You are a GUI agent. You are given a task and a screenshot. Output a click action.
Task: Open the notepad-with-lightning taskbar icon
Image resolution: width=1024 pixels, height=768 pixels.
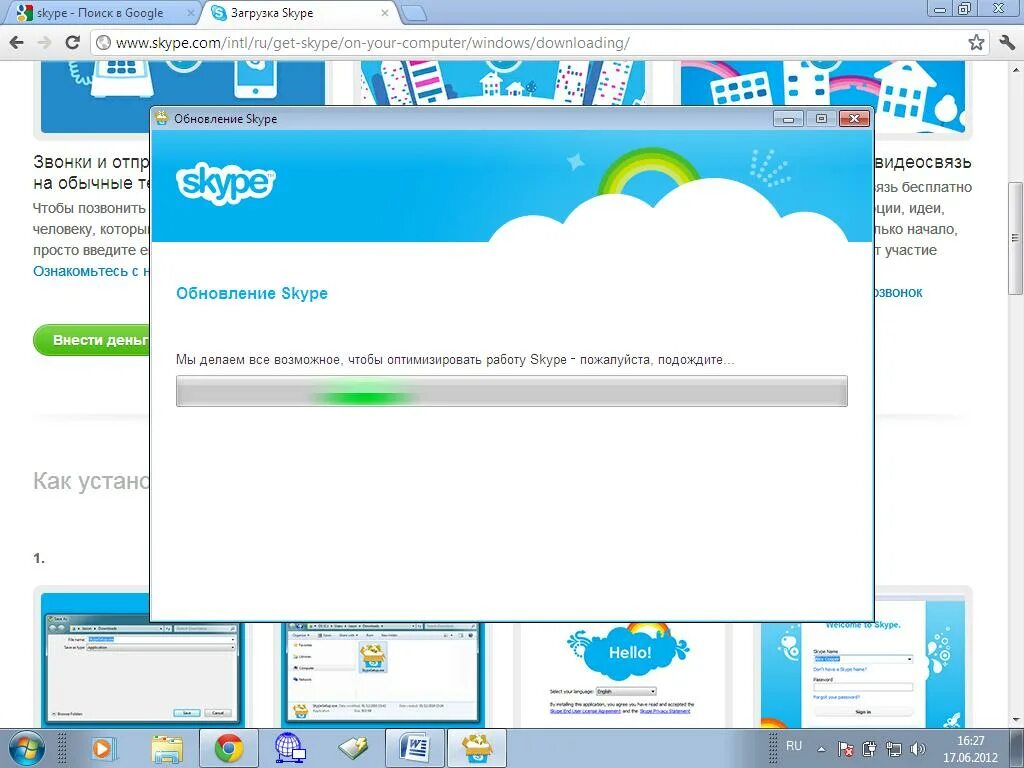click(353, 748)
